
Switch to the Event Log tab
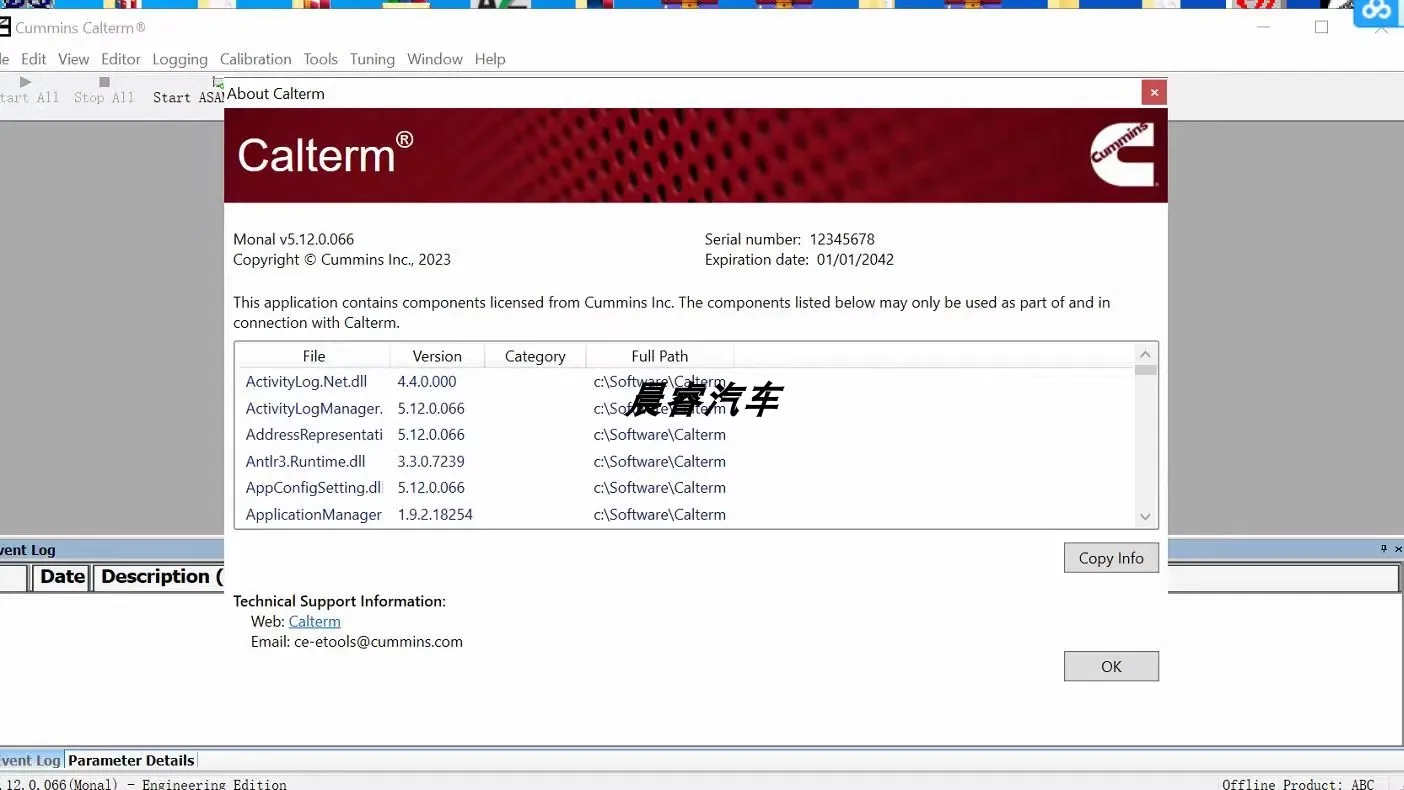(30, 760)
